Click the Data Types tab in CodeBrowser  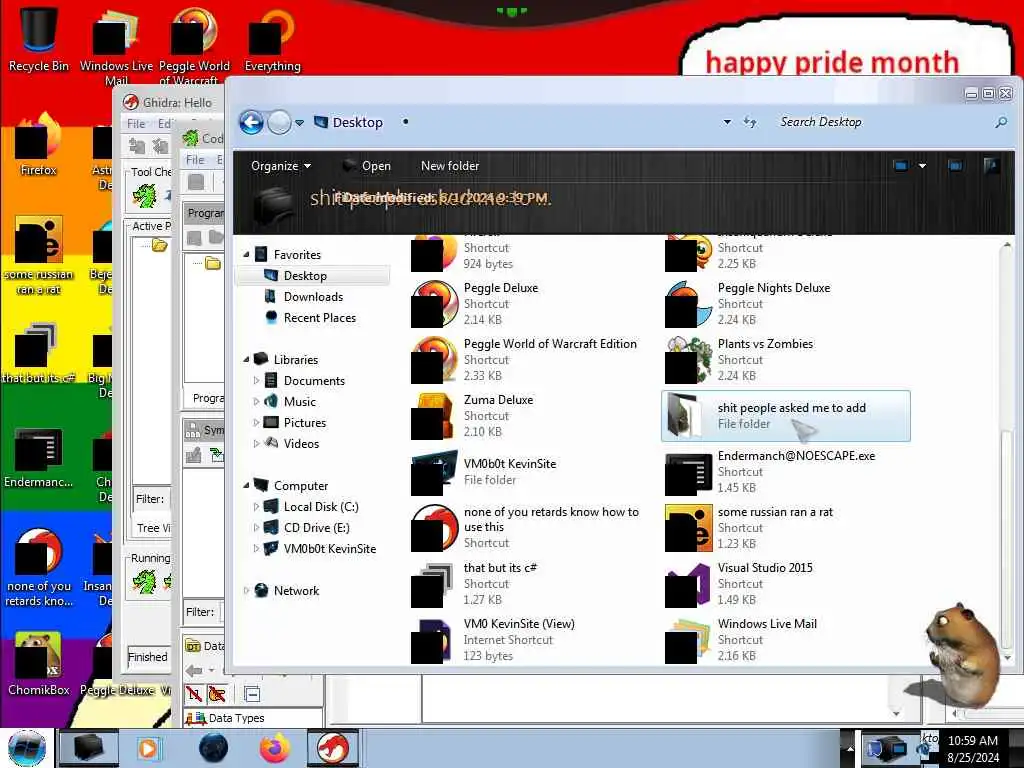(225, 718)
